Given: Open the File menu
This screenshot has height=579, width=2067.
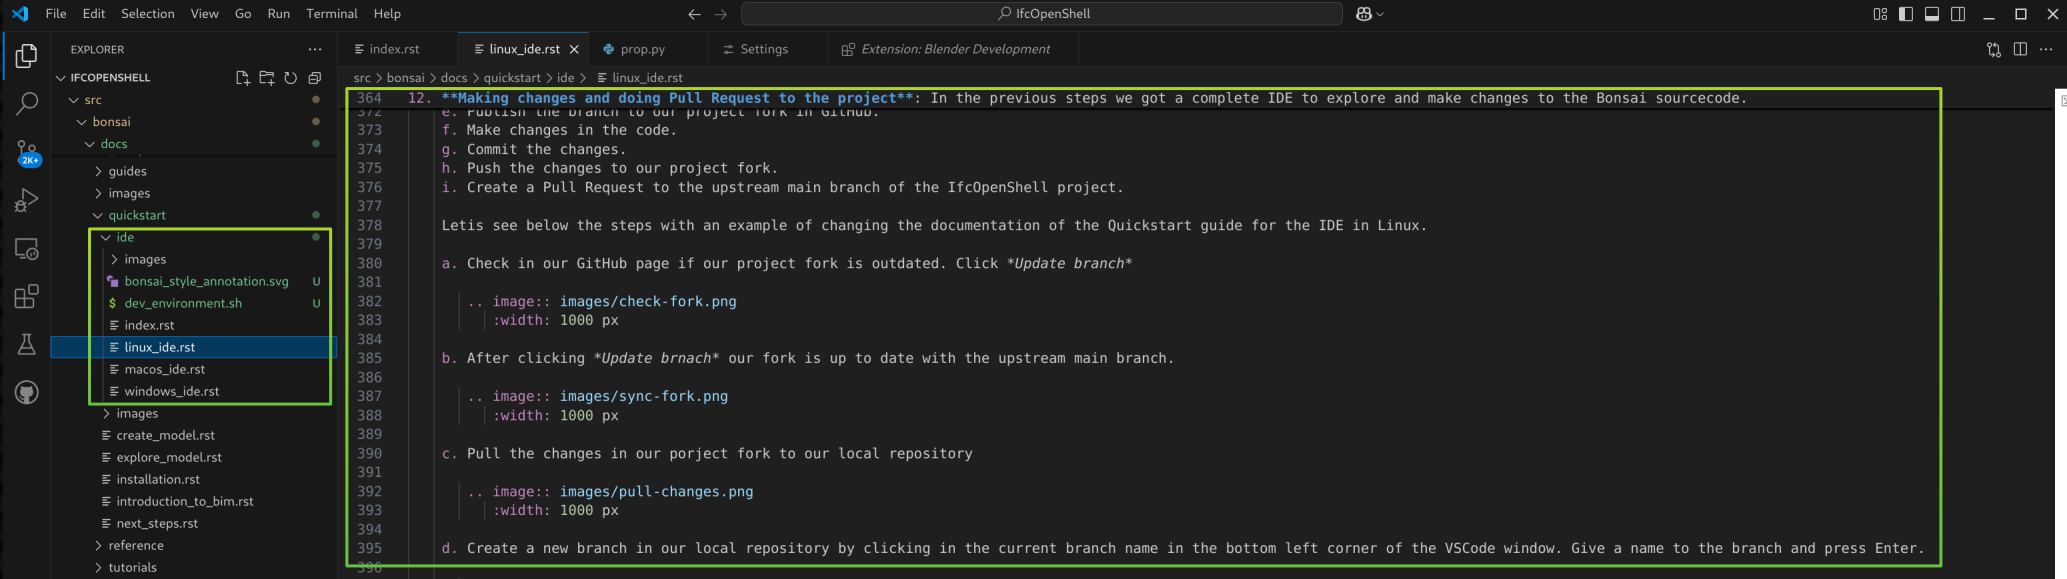Looking at the screenshot, I should point(56,14).
